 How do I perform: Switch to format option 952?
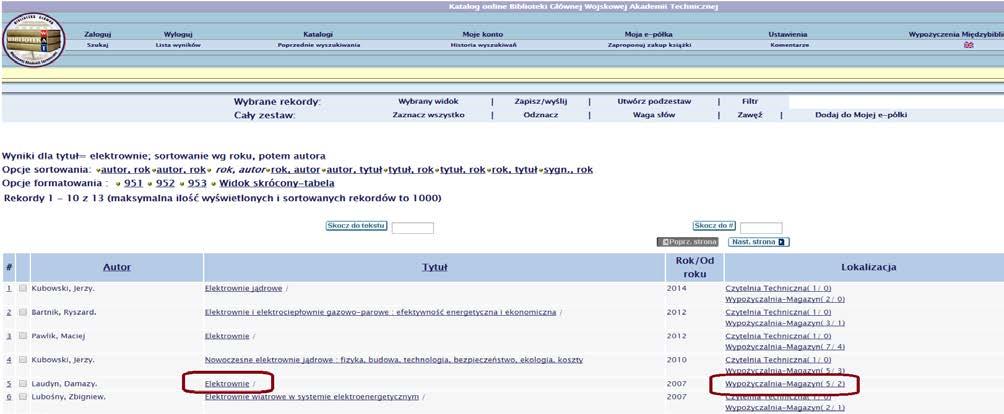165,184
